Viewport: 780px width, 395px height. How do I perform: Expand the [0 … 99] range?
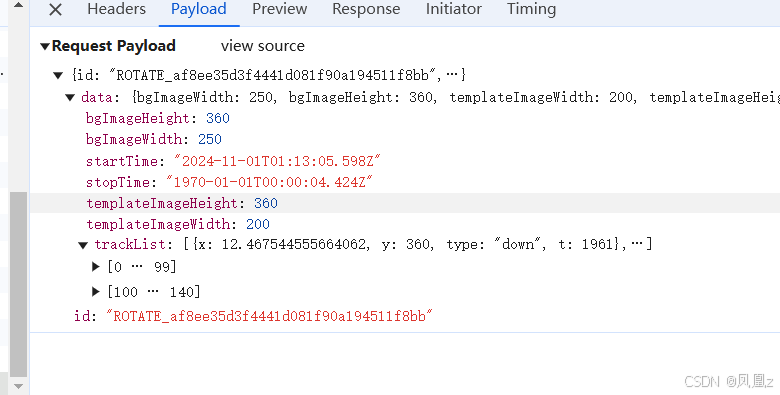point(96,267)
